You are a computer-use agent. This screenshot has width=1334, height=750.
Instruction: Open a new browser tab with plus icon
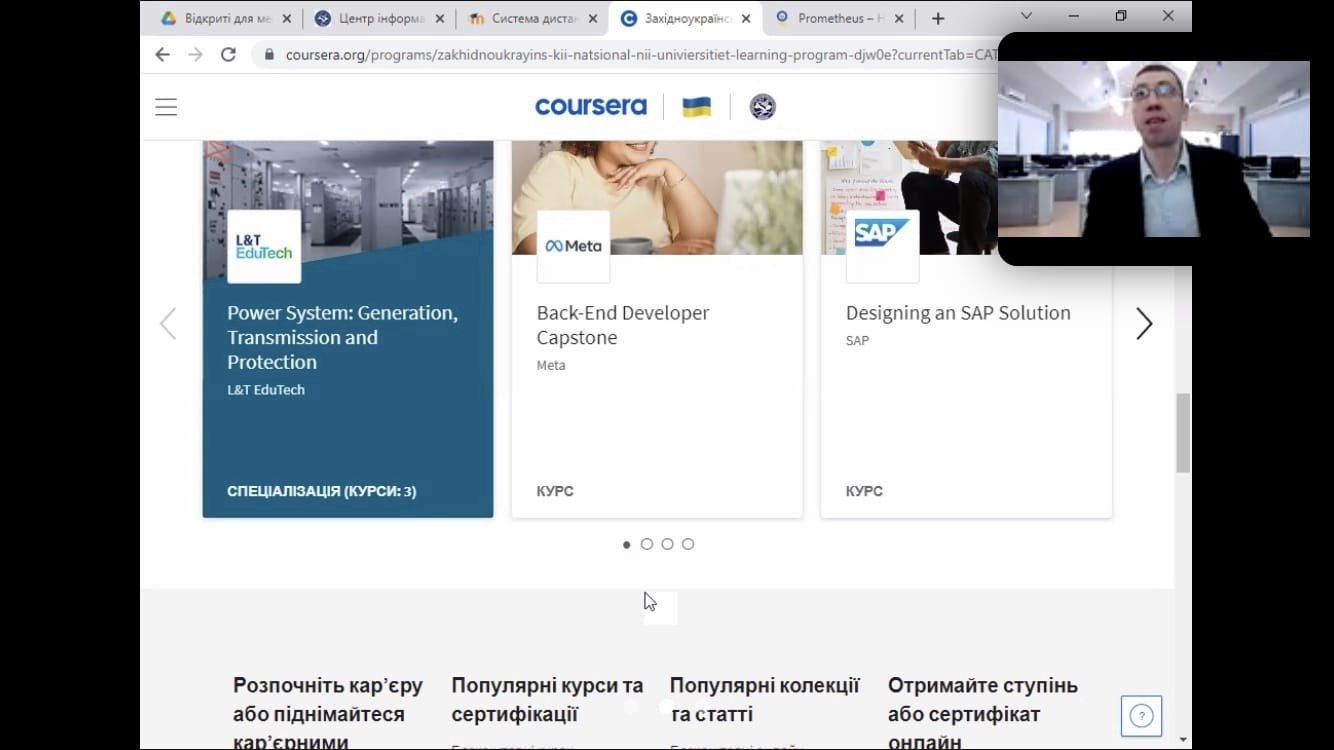pyautogui.click(x=937, y=18)
